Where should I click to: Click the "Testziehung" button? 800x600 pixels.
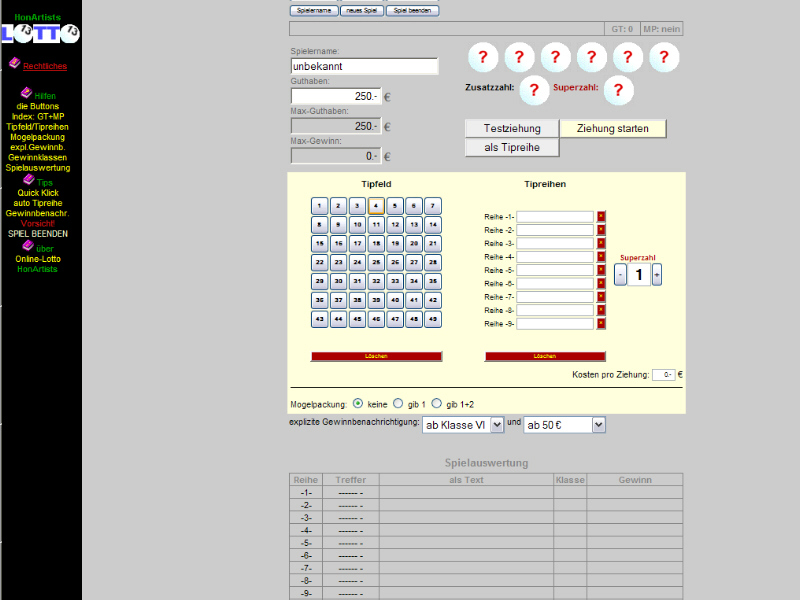tap(512, 129)
